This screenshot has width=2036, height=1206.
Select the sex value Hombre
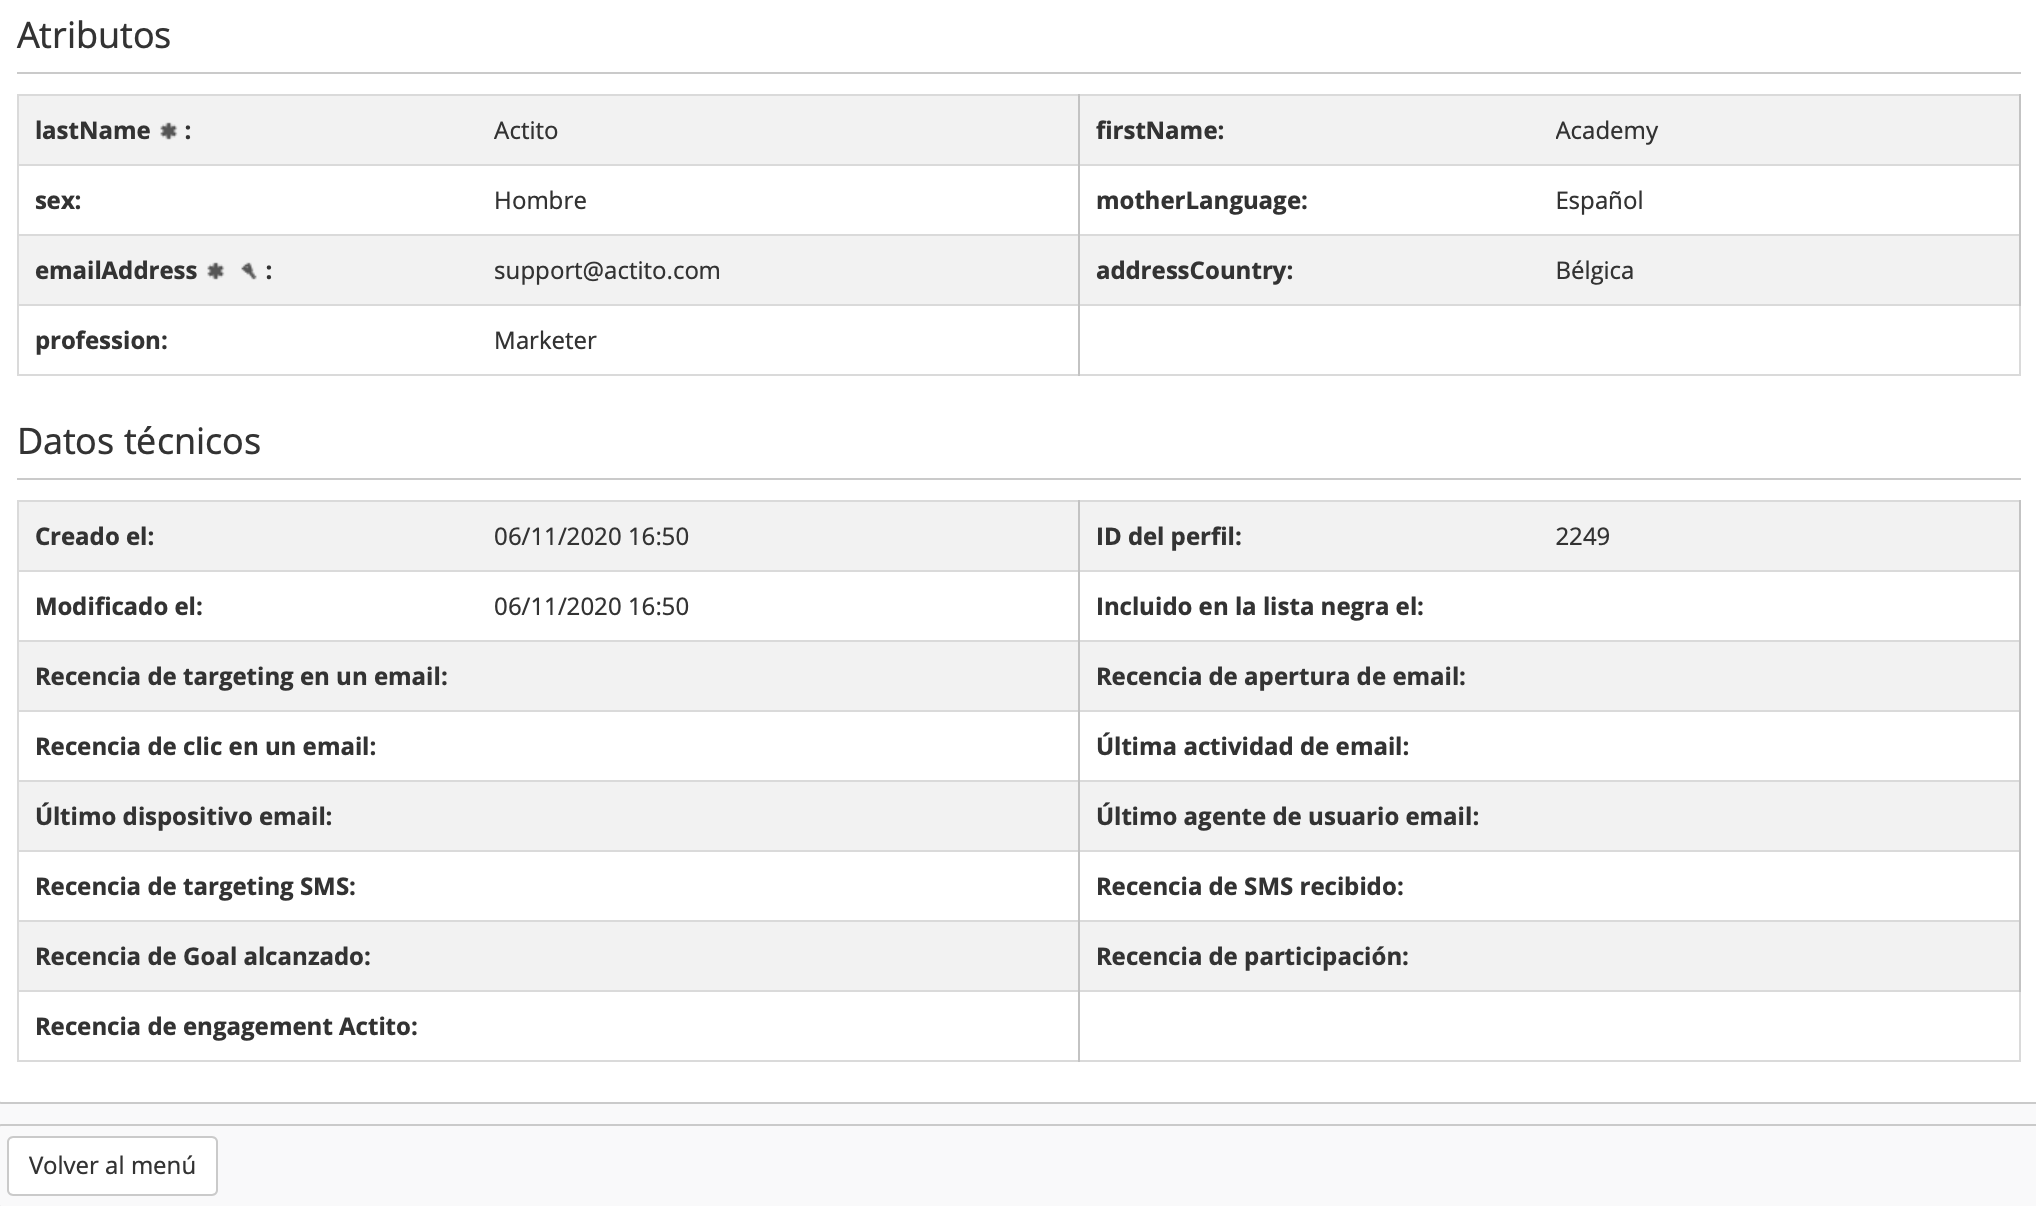click(539, 201)
